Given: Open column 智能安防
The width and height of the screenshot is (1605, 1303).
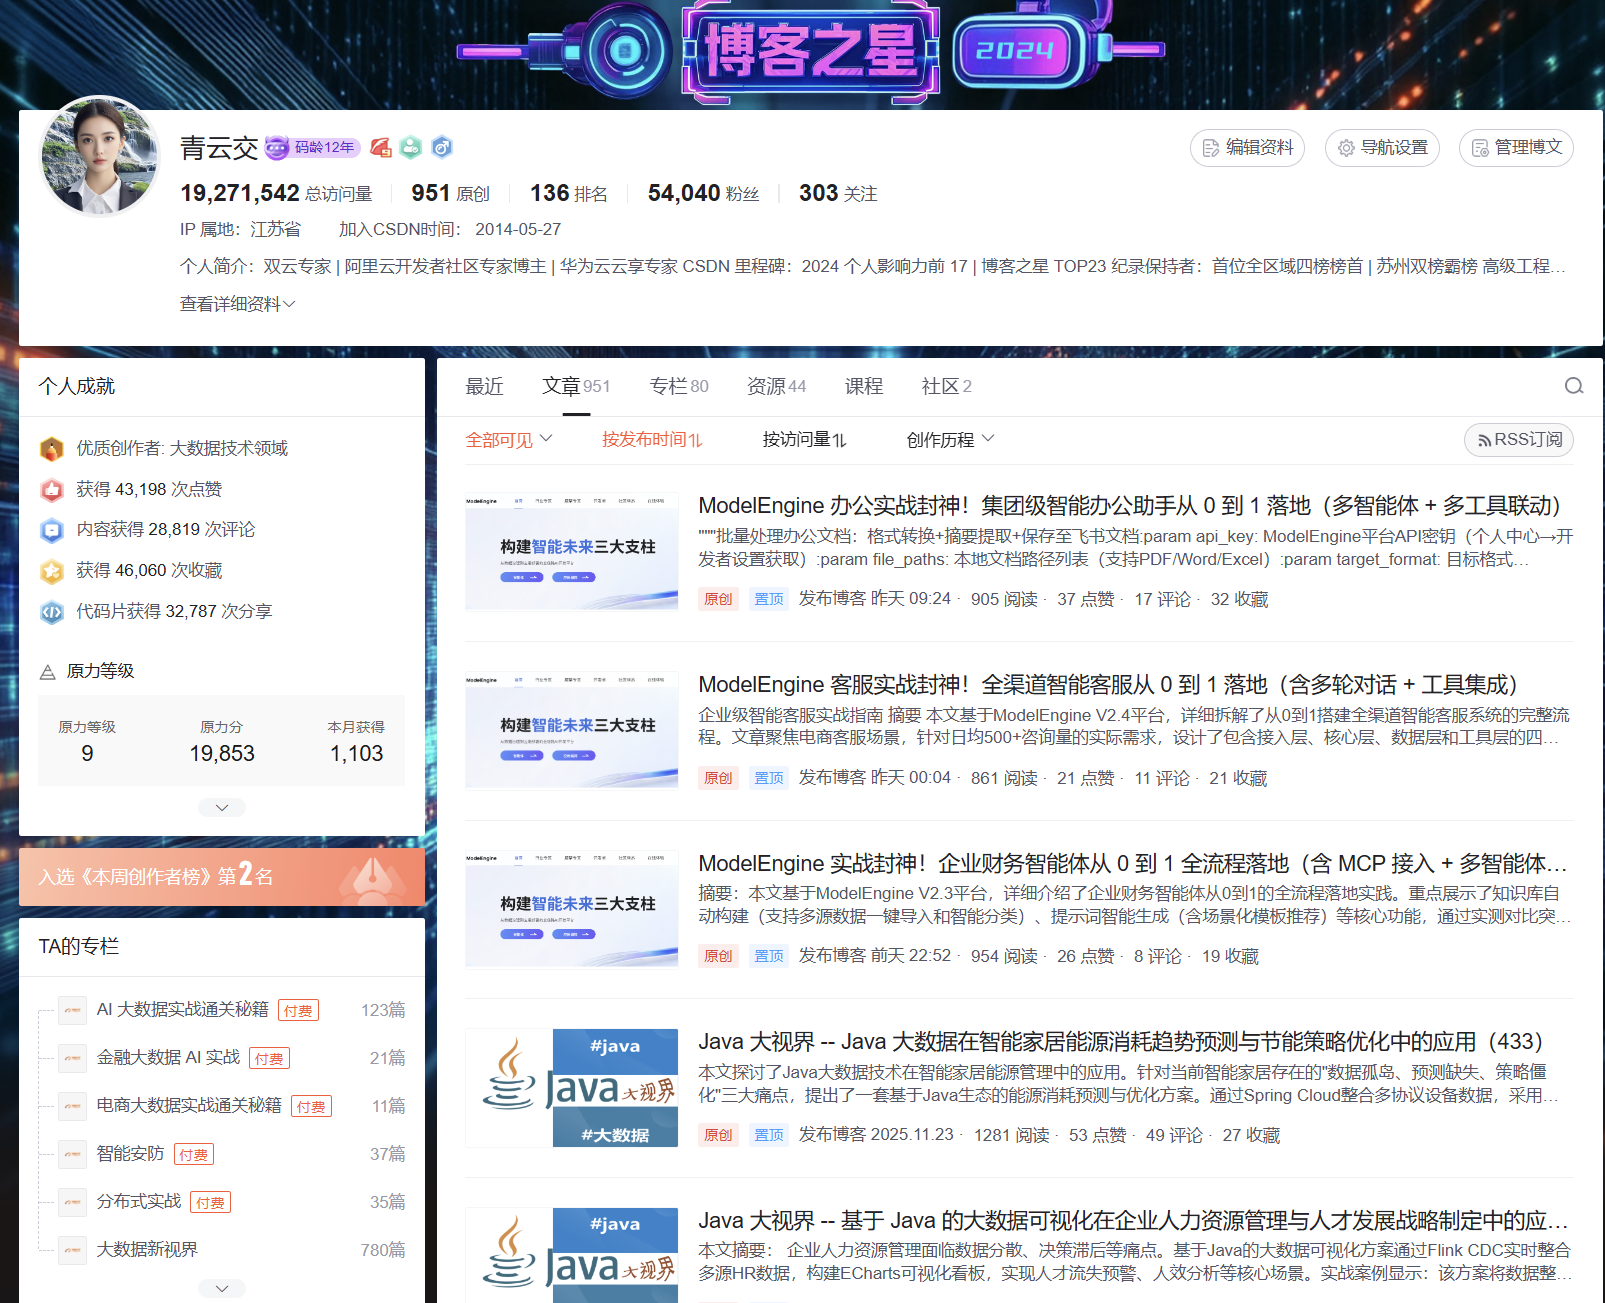Looking at the screenshot, I should coord(130,1154).
